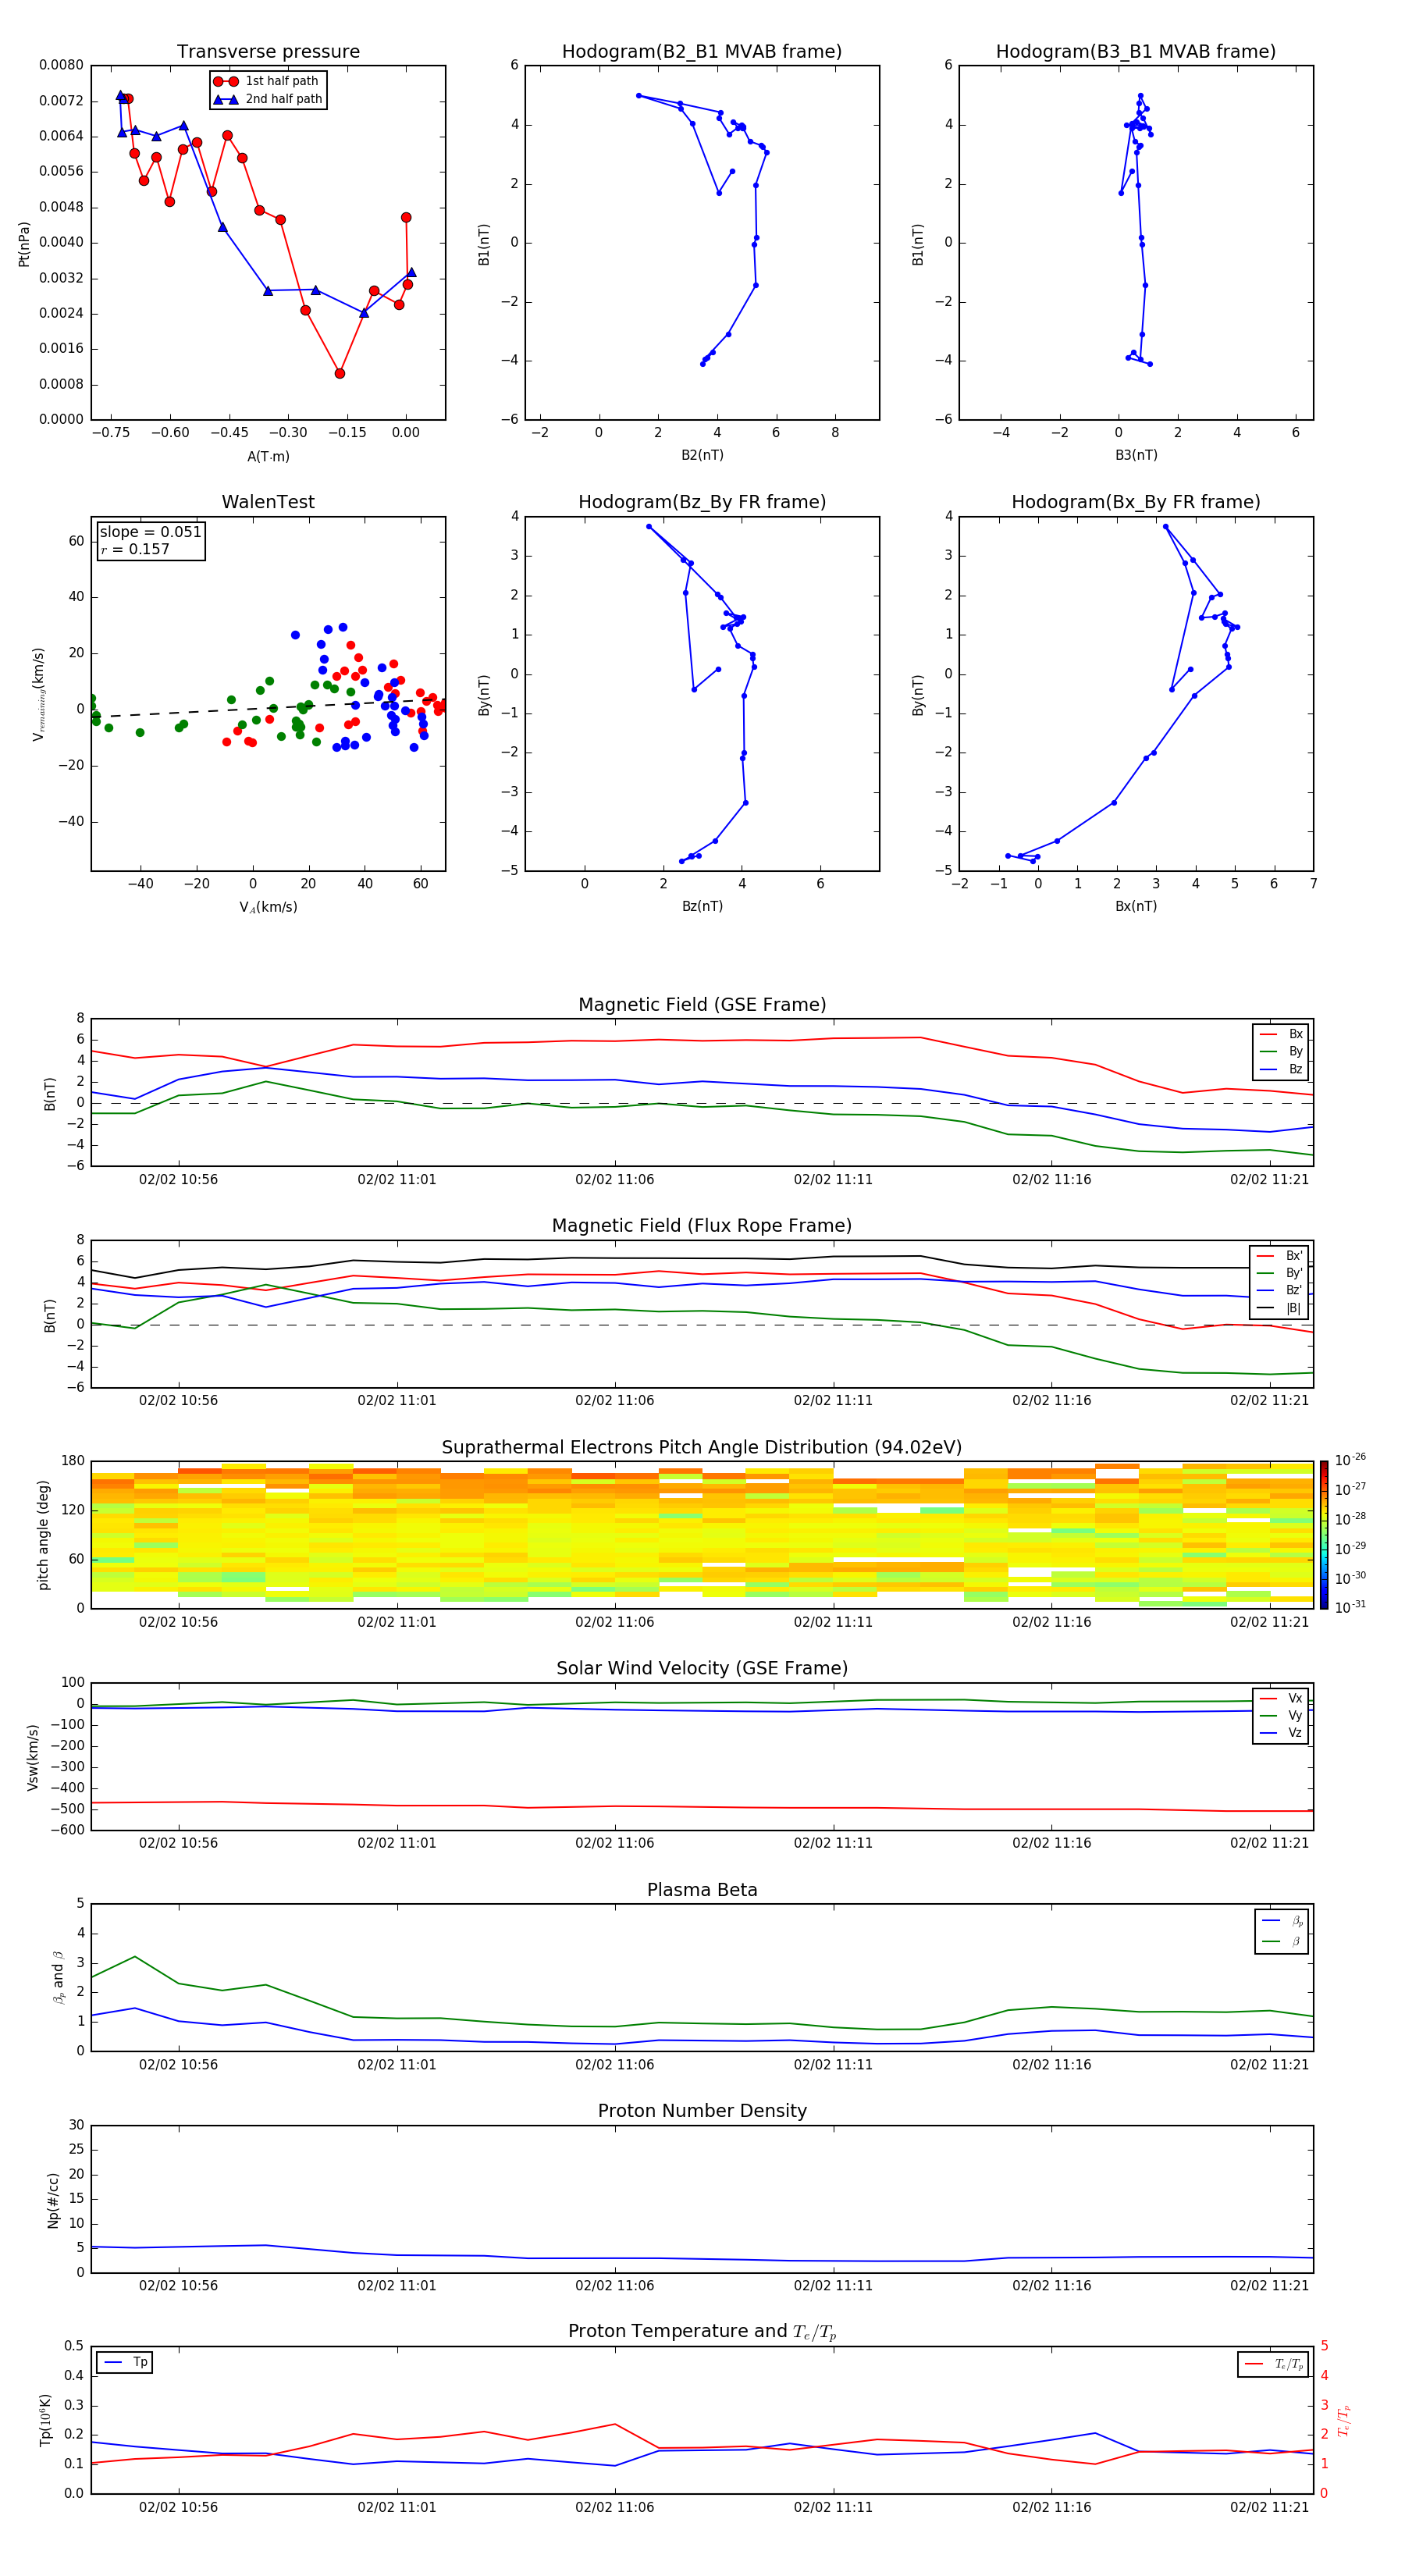Click the "Np(#/cc)" y-axis label
This screenshot has height=2576, width=1405.
pyautogui.click(x=53, y=2200)
